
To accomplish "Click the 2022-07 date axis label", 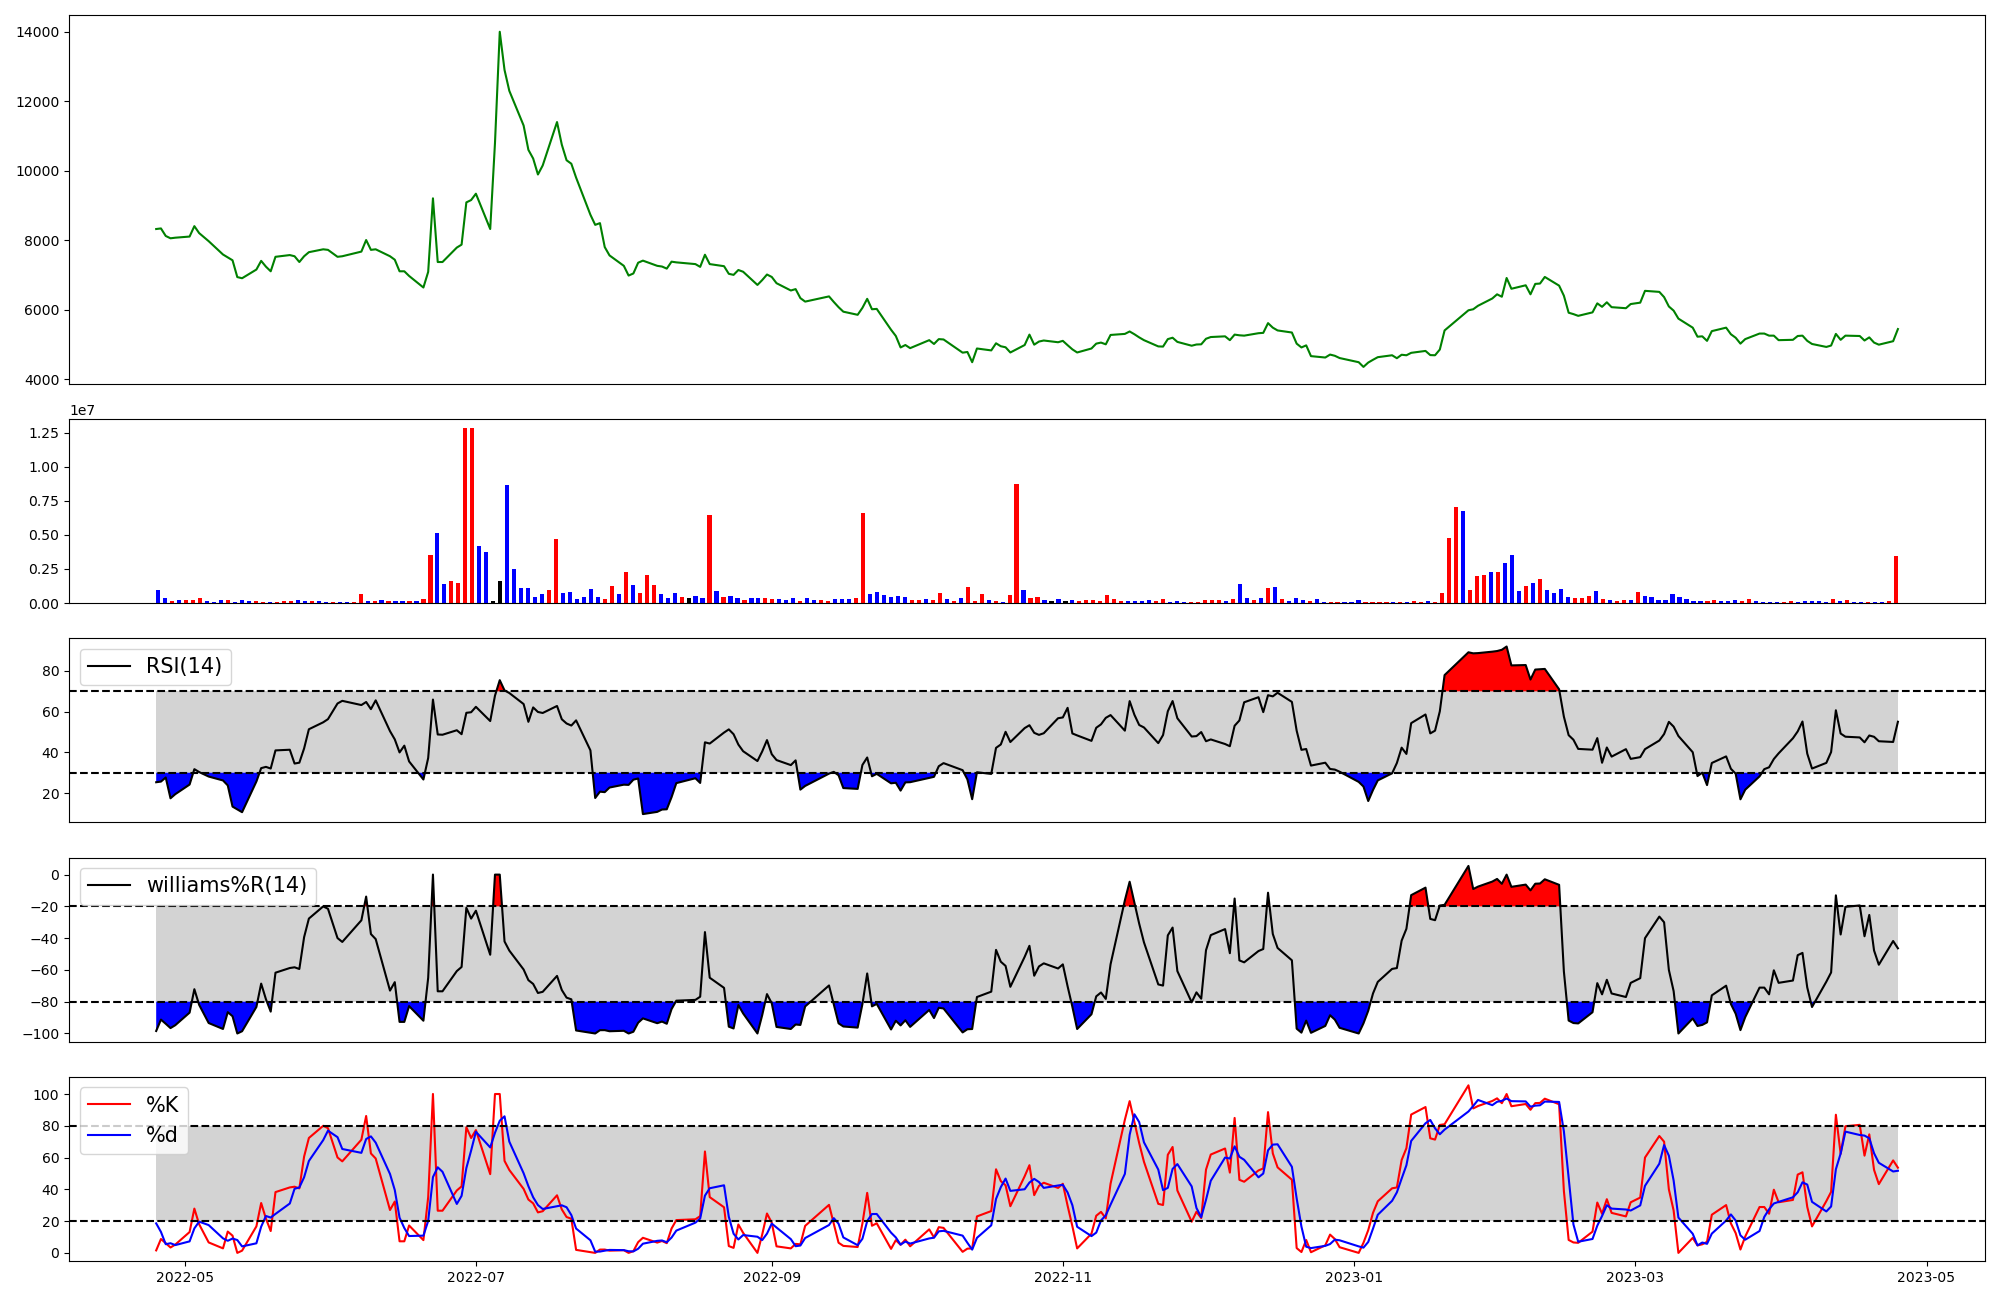I will 476,1277.
